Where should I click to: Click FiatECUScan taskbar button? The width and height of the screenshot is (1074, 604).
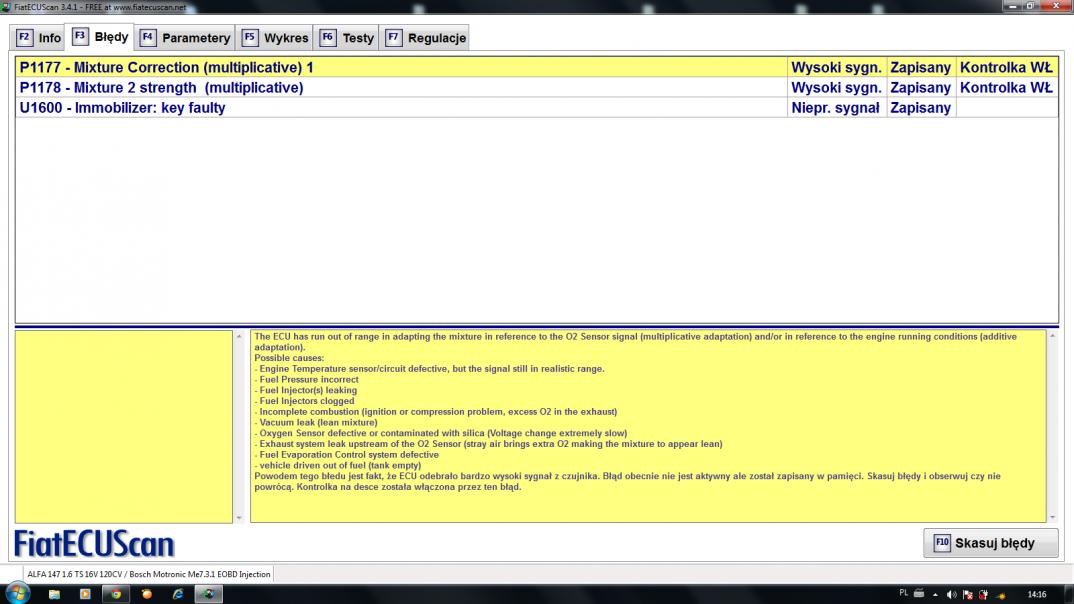point(208,594)
